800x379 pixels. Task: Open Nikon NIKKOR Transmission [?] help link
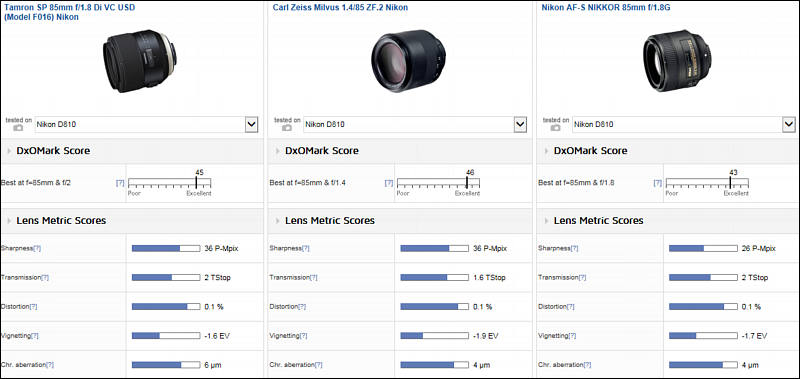point(582,277)
